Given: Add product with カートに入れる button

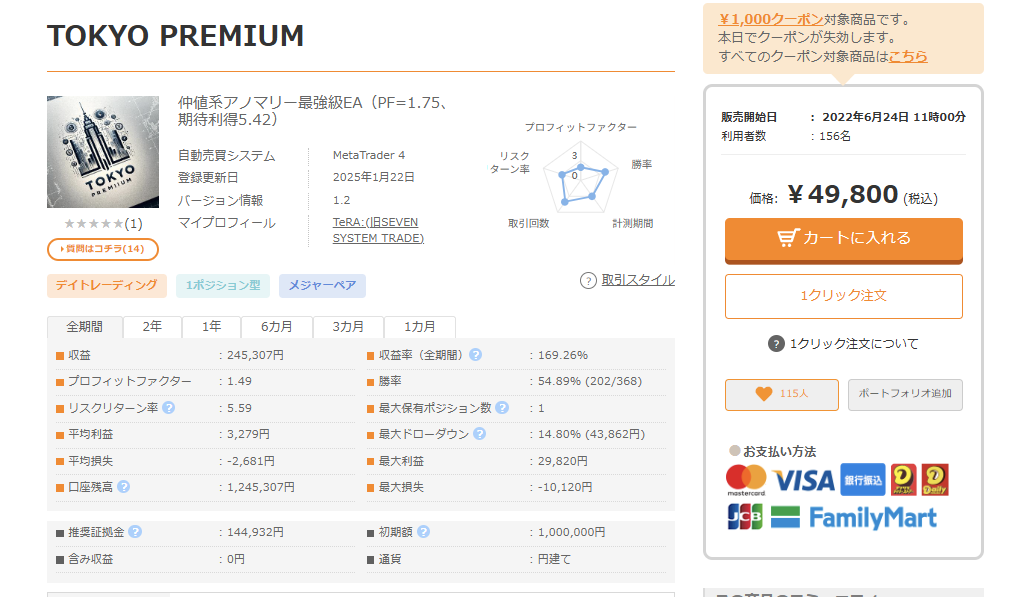Looking at the screenshot, I should pyautogui.click(x=843, y=240).
